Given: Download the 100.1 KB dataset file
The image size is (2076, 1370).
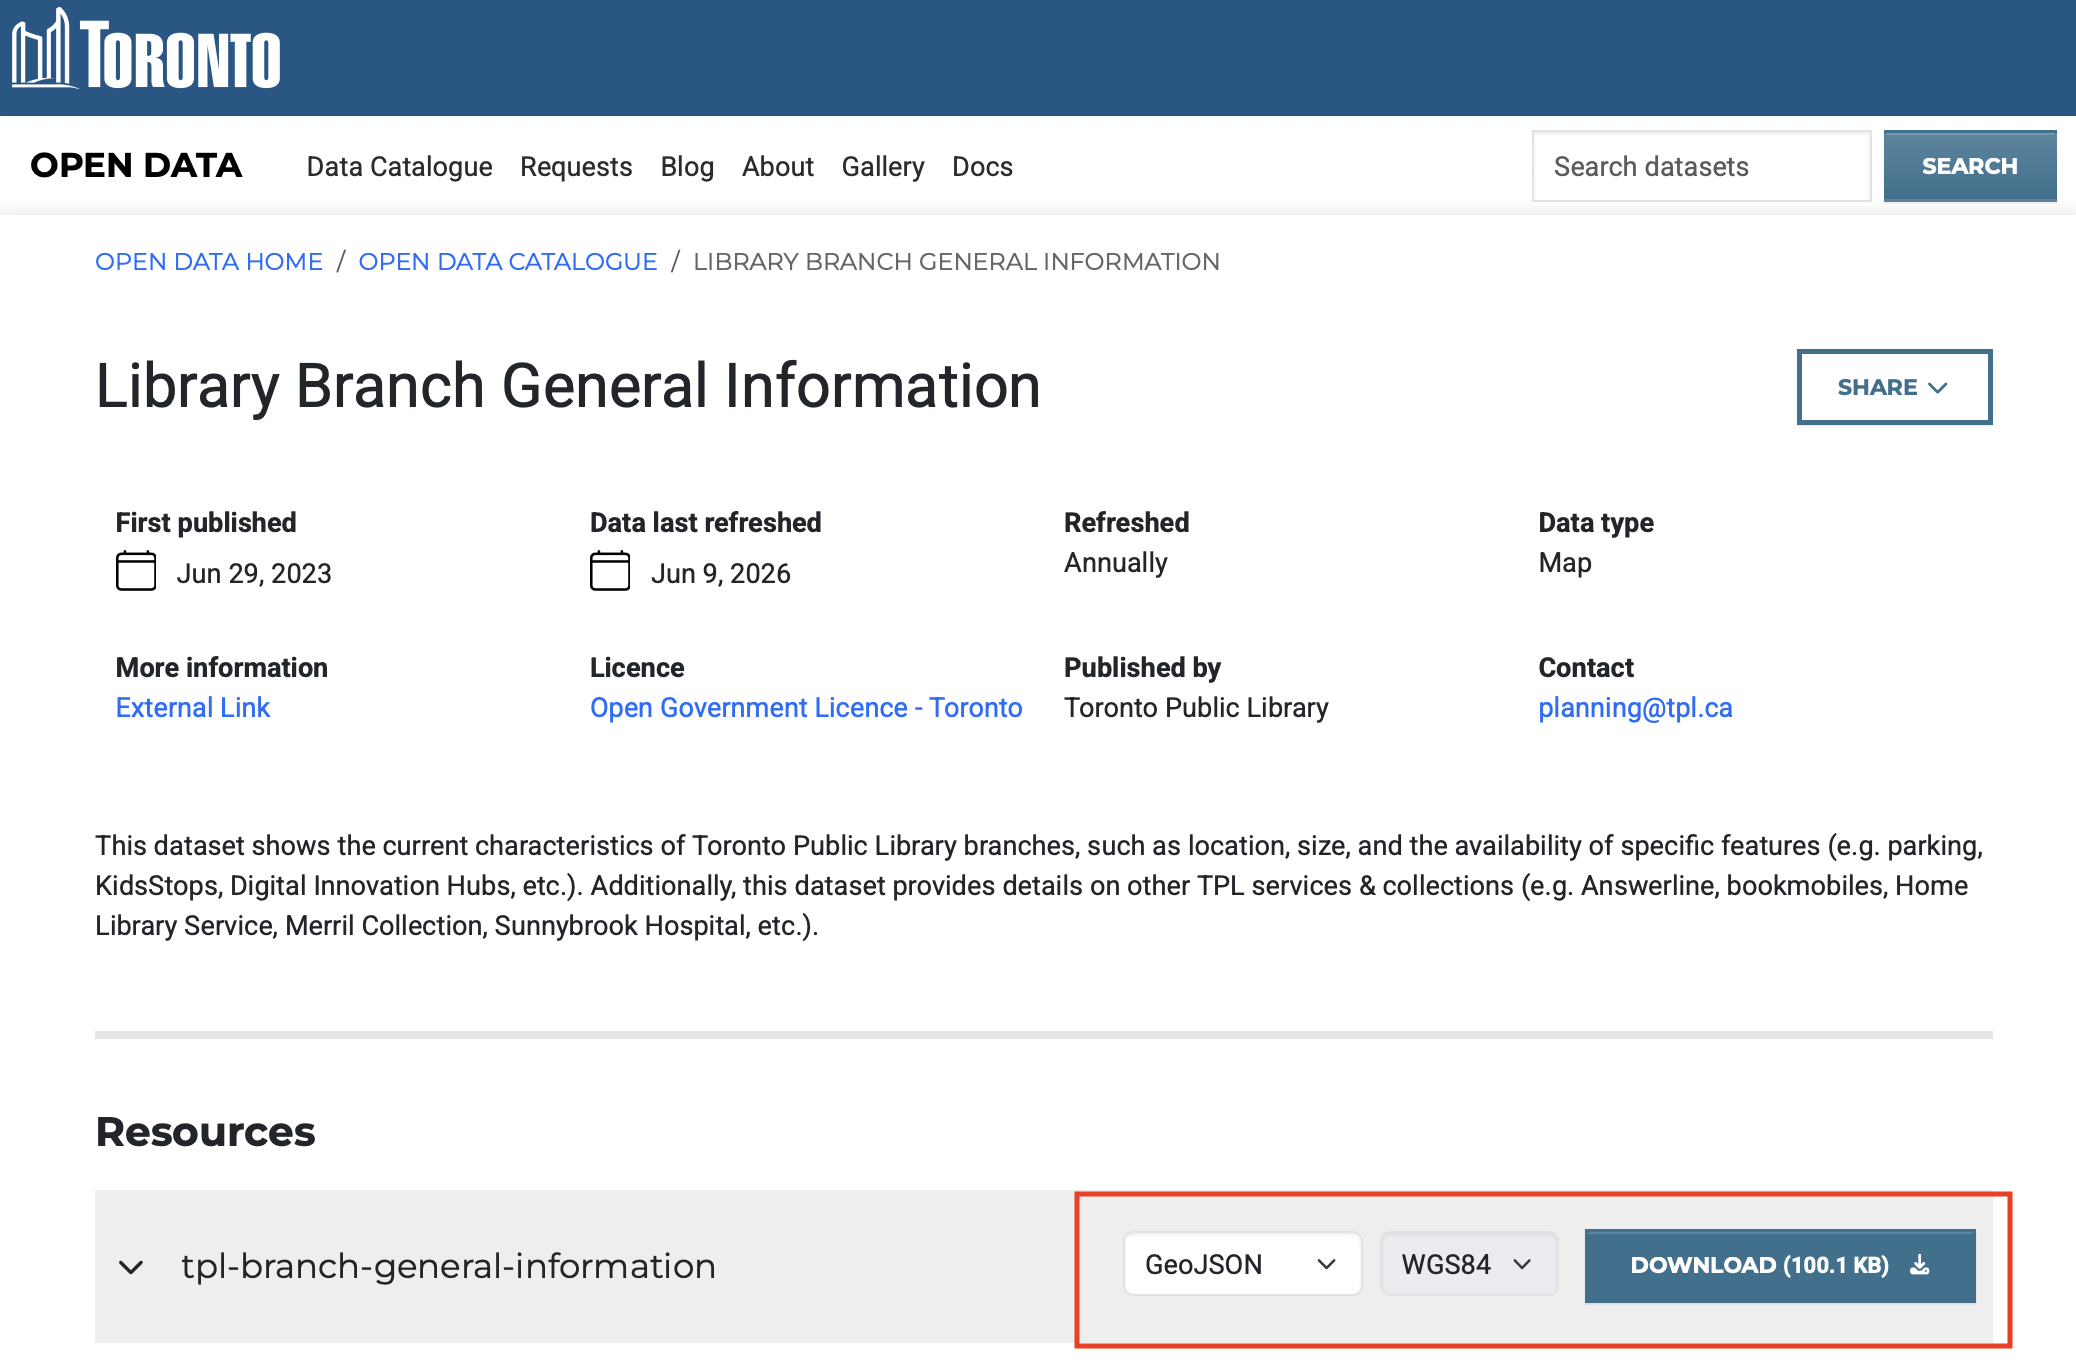Looking at the screenshot, I should click(x=1780, y=1265).
